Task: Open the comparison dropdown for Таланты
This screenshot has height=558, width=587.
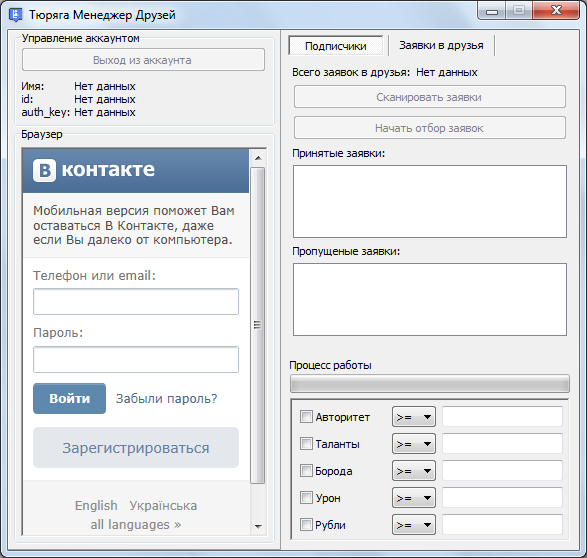Action: 414,443
